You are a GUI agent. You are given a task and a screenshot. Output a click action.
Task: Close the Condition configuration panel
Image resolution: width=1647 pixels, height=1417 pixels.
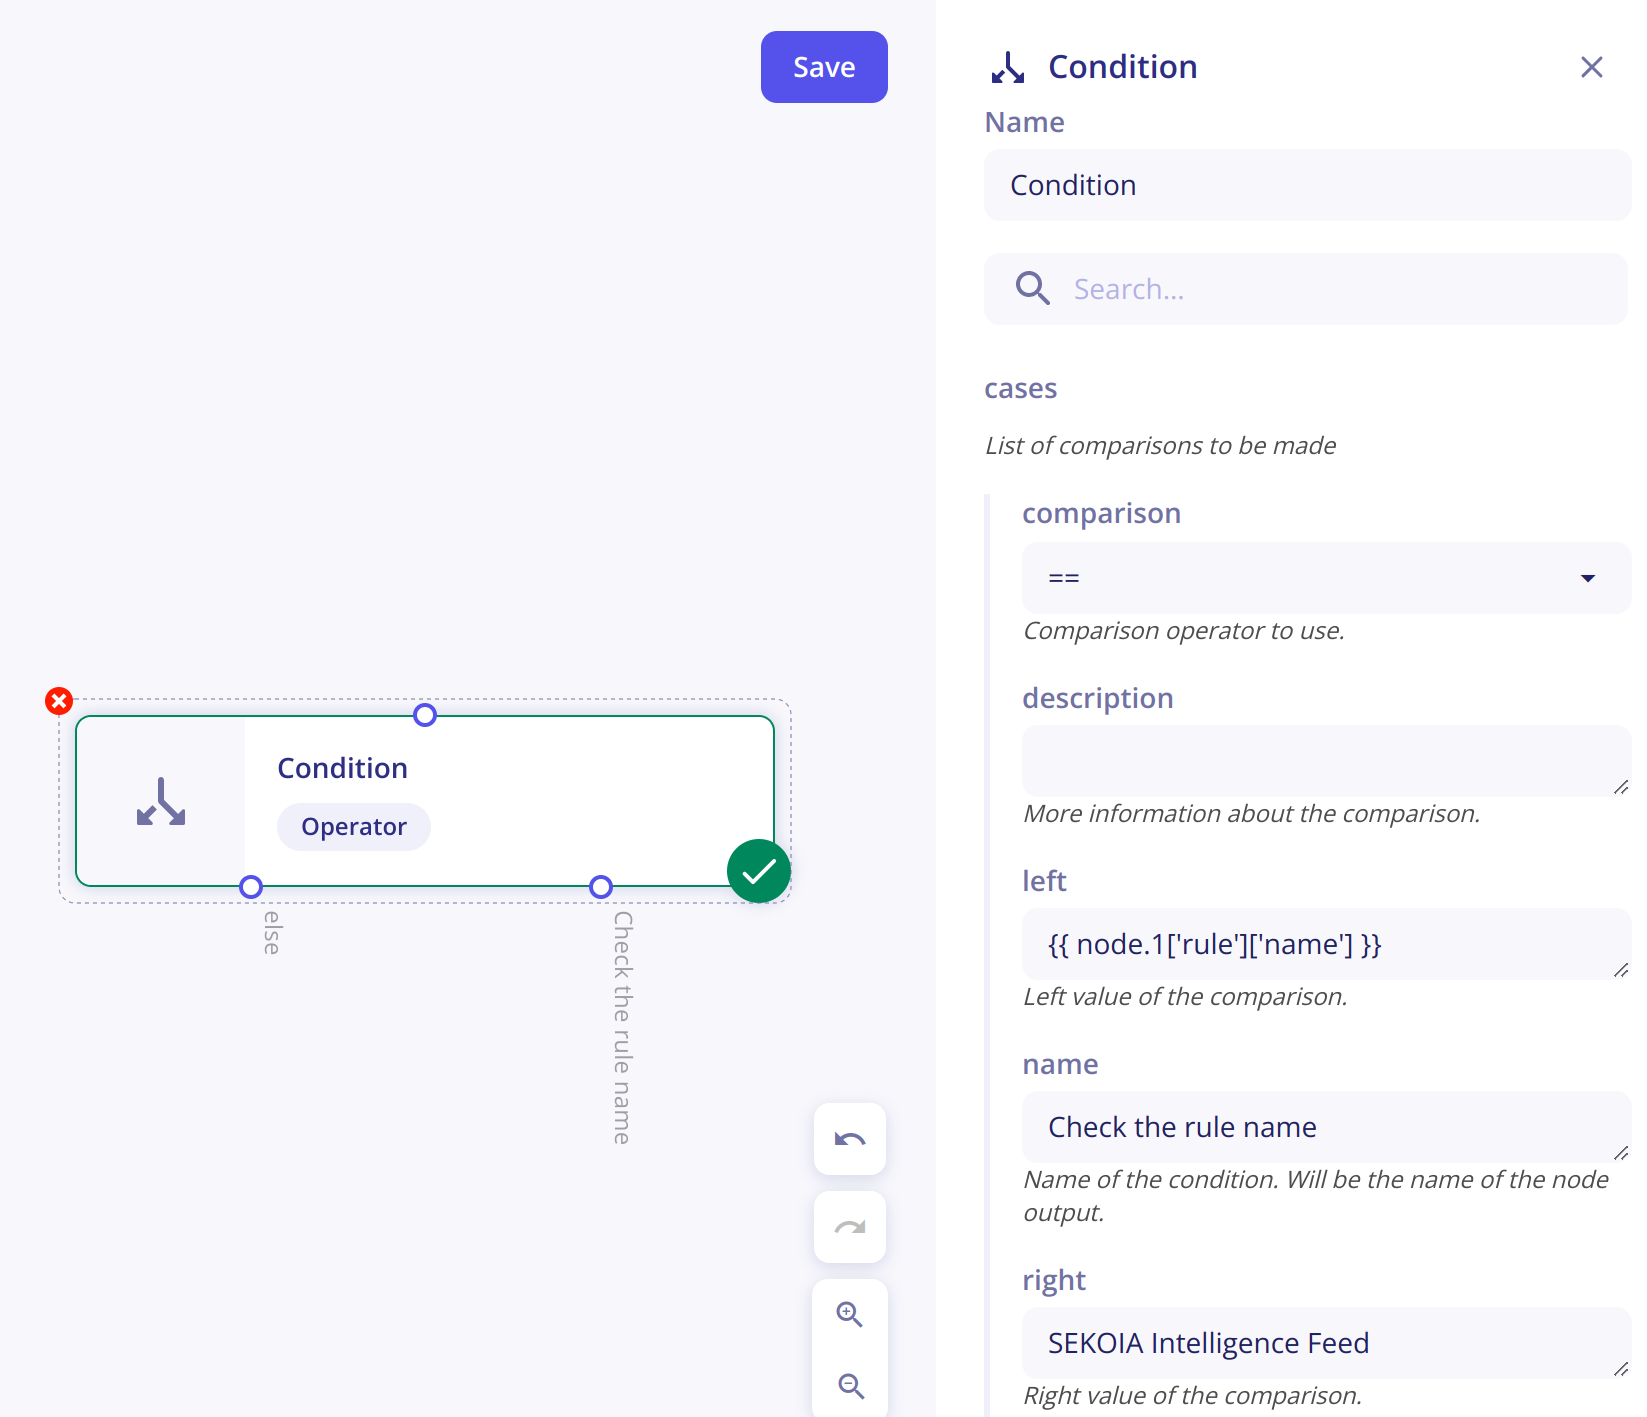tap(1591, 67)
